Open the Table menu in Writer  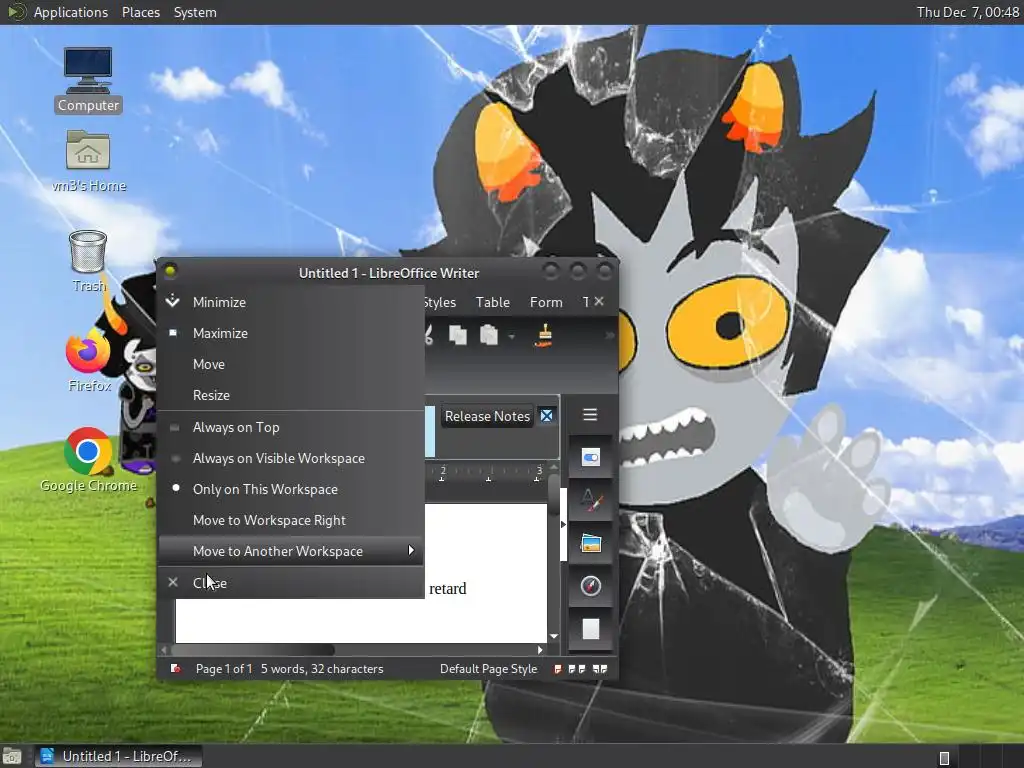(x=492, y=302)
